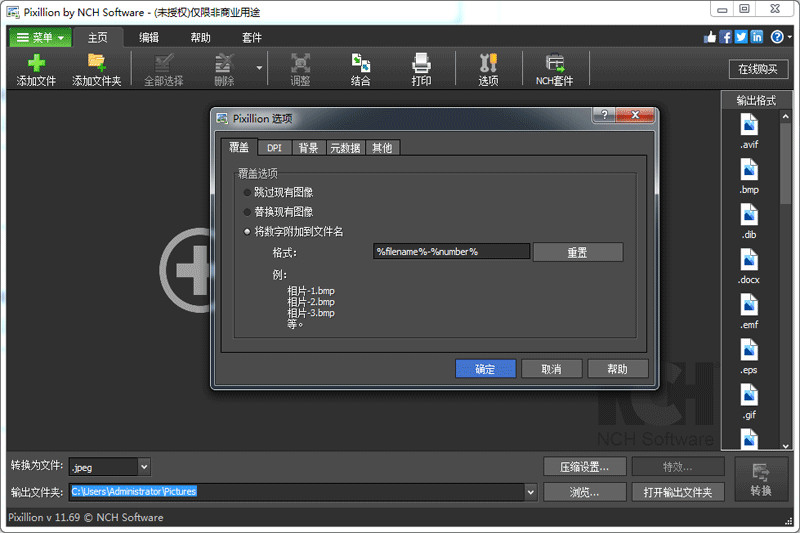
Task: Pick the .eps output format icon
Action: (x=749, y=351)
